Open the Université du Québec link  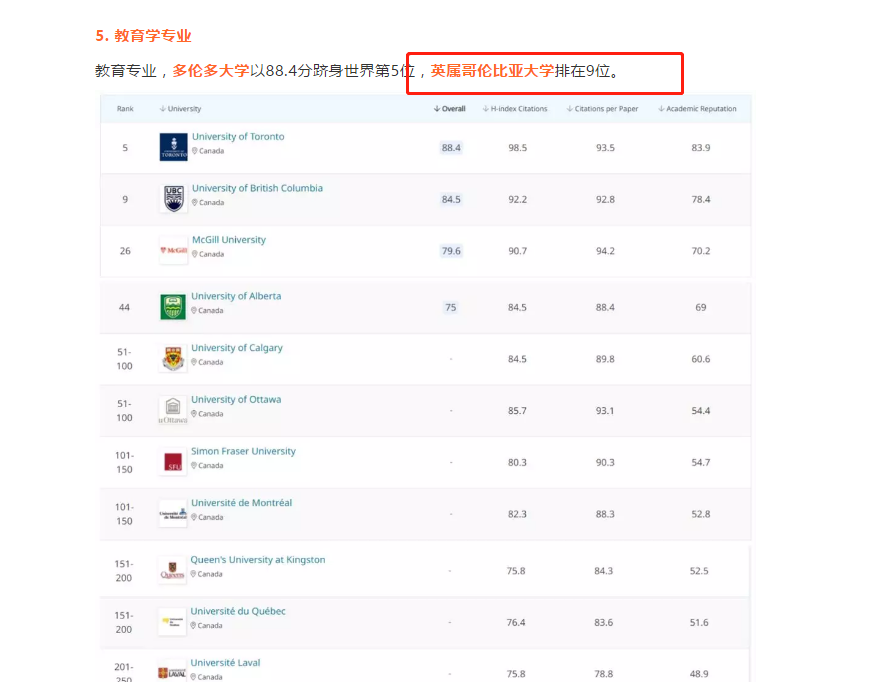(x=238, y=611)
